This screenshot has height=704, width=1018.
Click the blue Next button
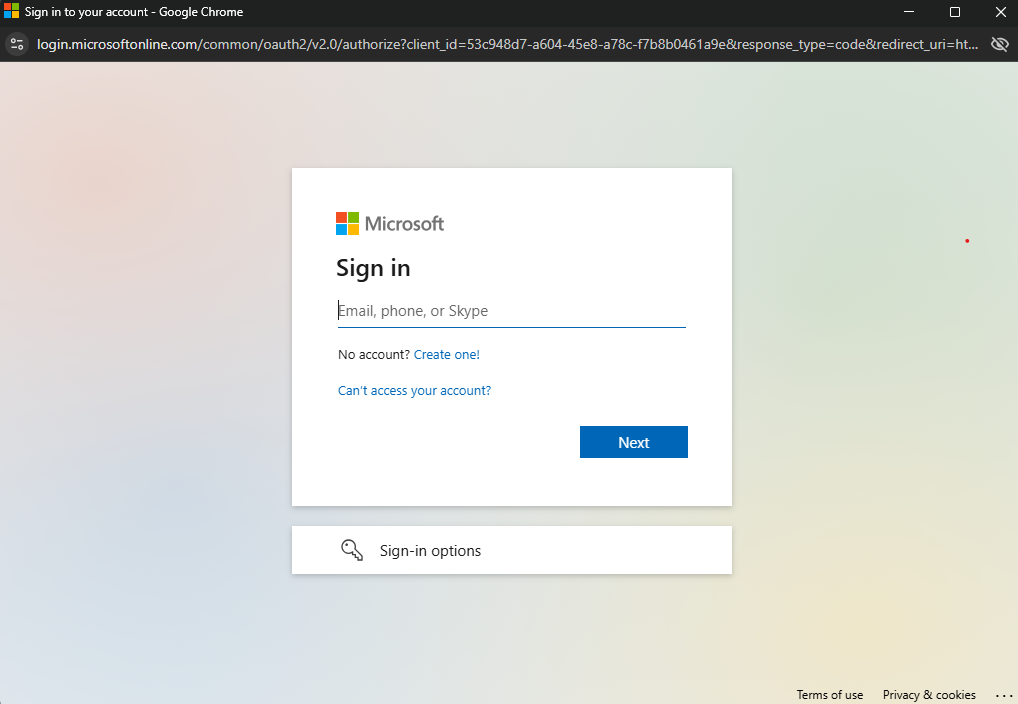[634, 442]
